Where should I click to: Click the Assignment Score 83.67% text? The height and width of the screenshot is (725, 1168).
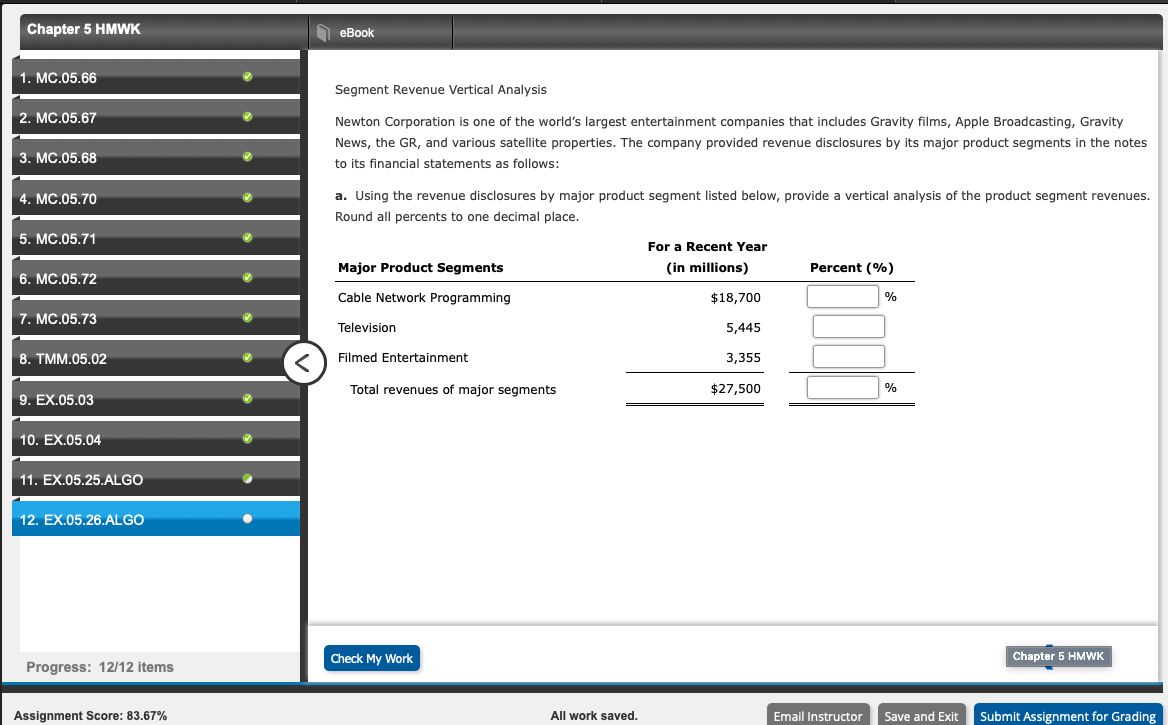point(90,715)
